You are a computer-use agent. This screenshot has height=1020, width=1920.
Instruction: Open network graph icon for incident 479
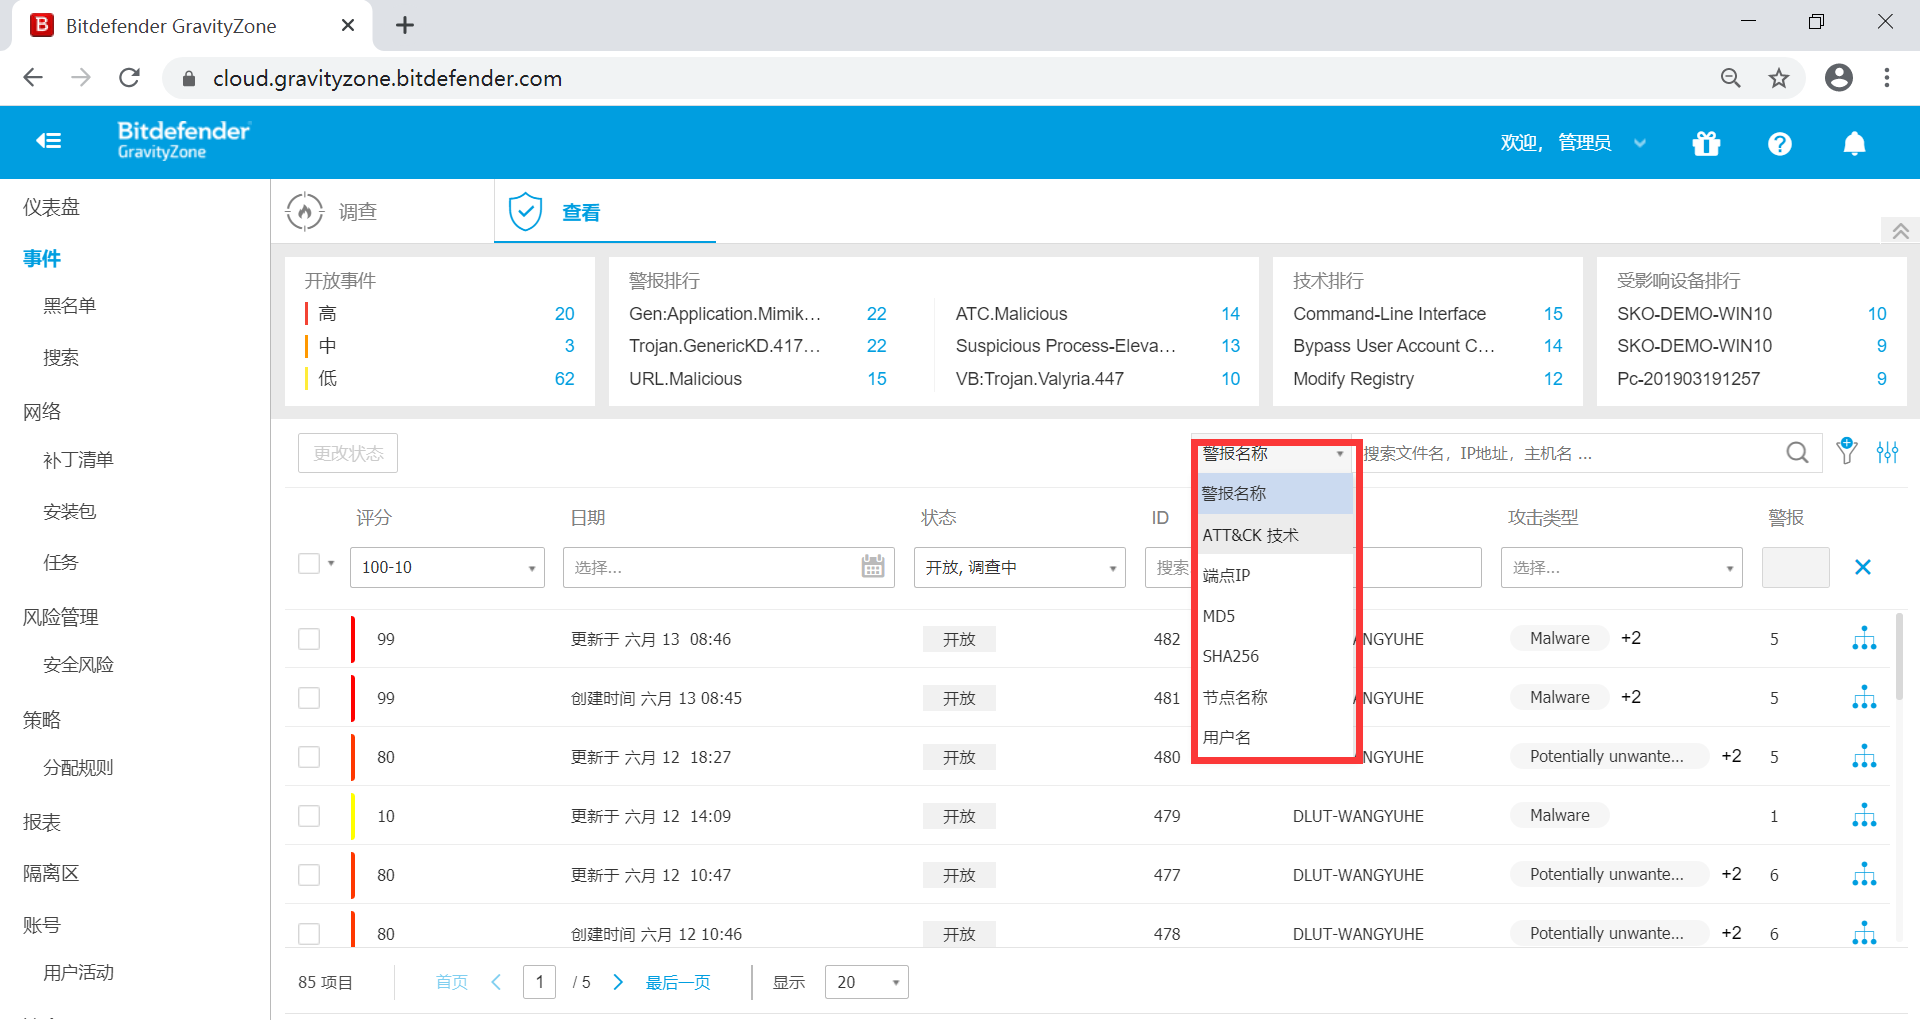[x=1864, y=815]
